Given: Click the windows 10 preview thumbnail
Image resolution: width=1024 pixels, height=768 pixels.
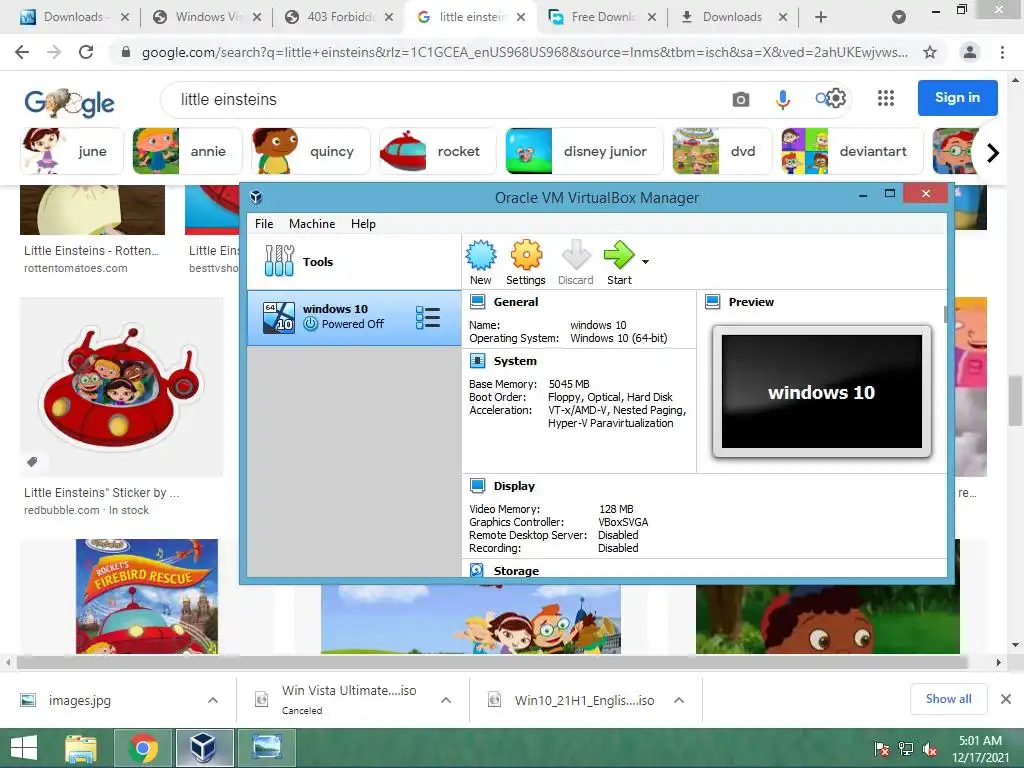Looking at the screenshot, I should click(x=822, y=392).
